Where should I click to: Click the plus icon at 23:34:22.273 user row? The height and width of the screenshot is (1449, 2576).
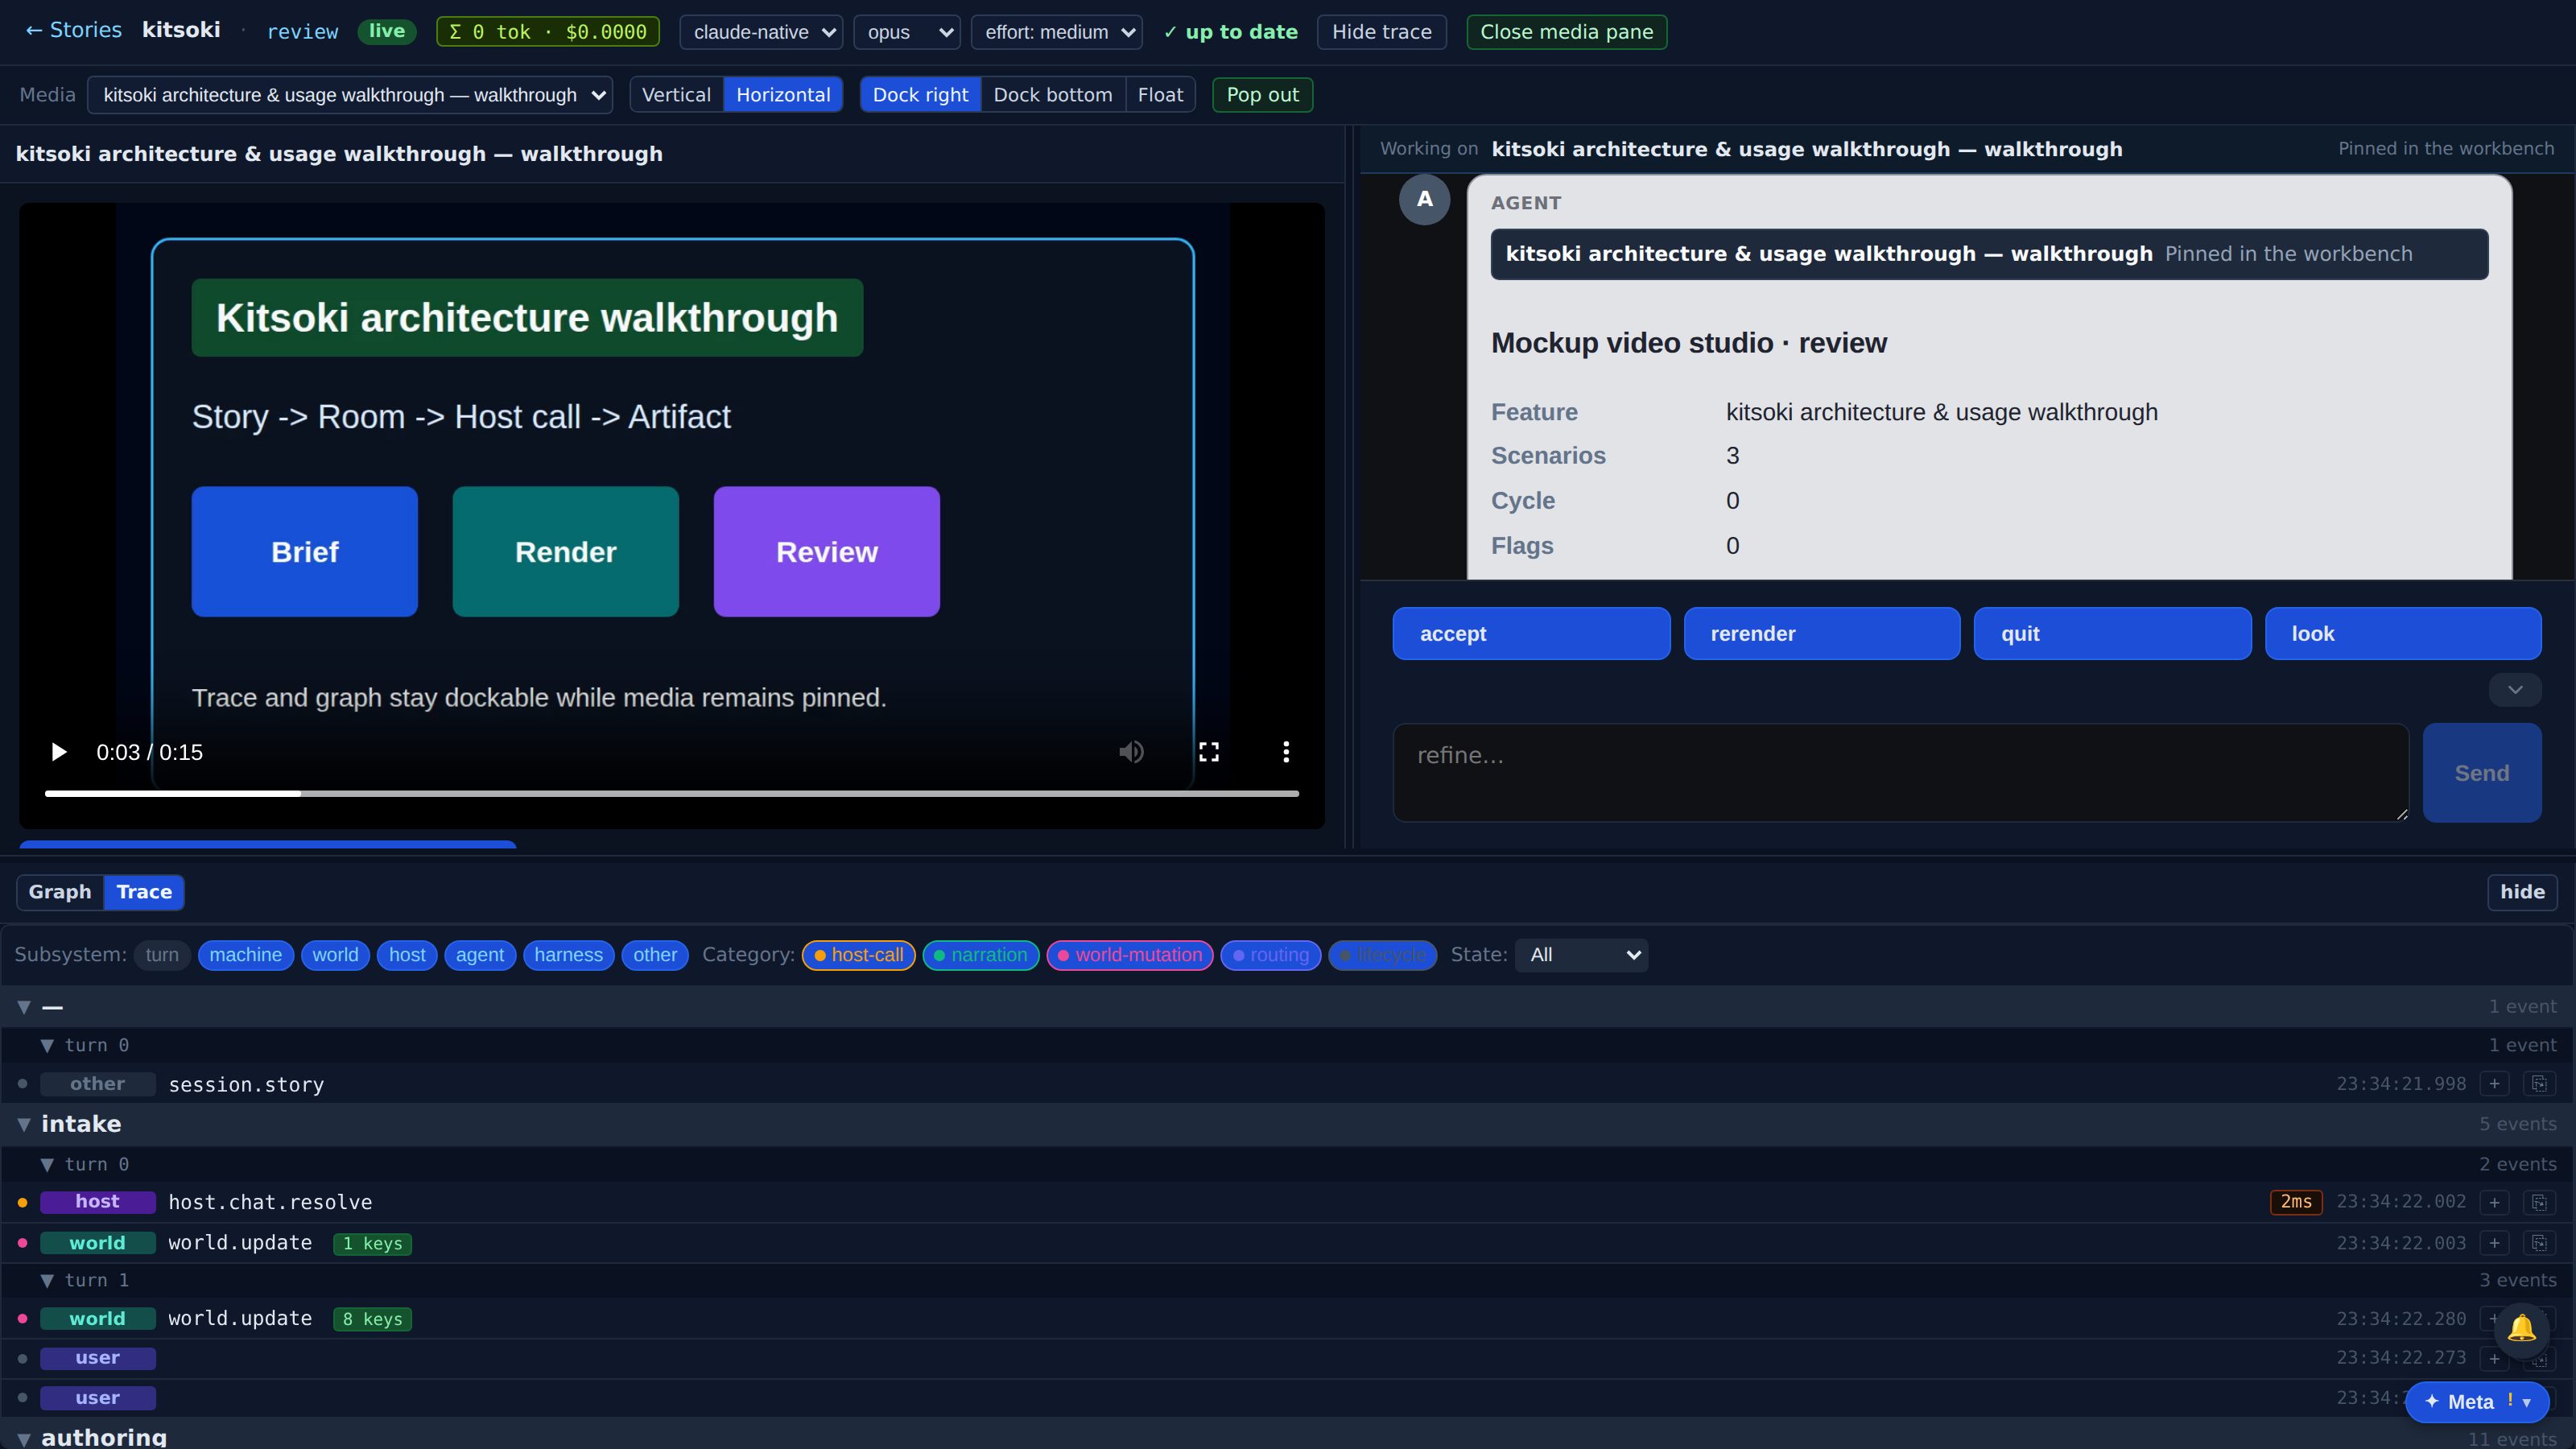click(2495, 1358)
